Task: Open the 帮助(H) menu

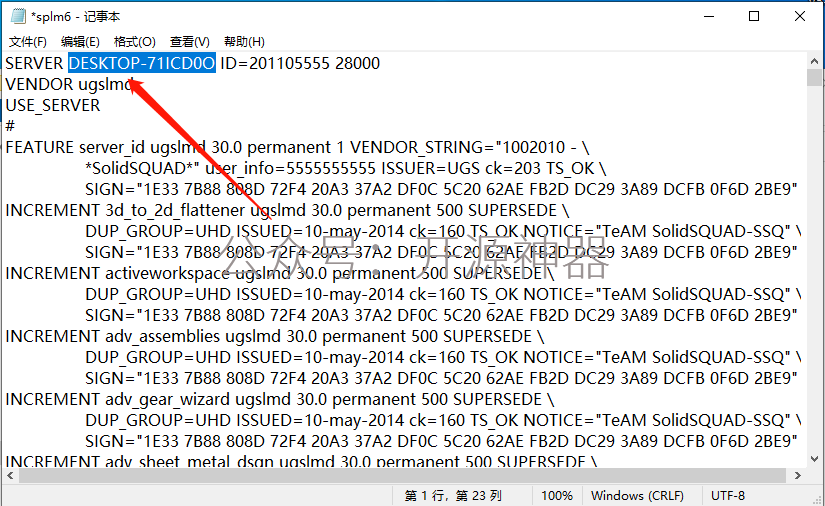Action: click(244, 42)
